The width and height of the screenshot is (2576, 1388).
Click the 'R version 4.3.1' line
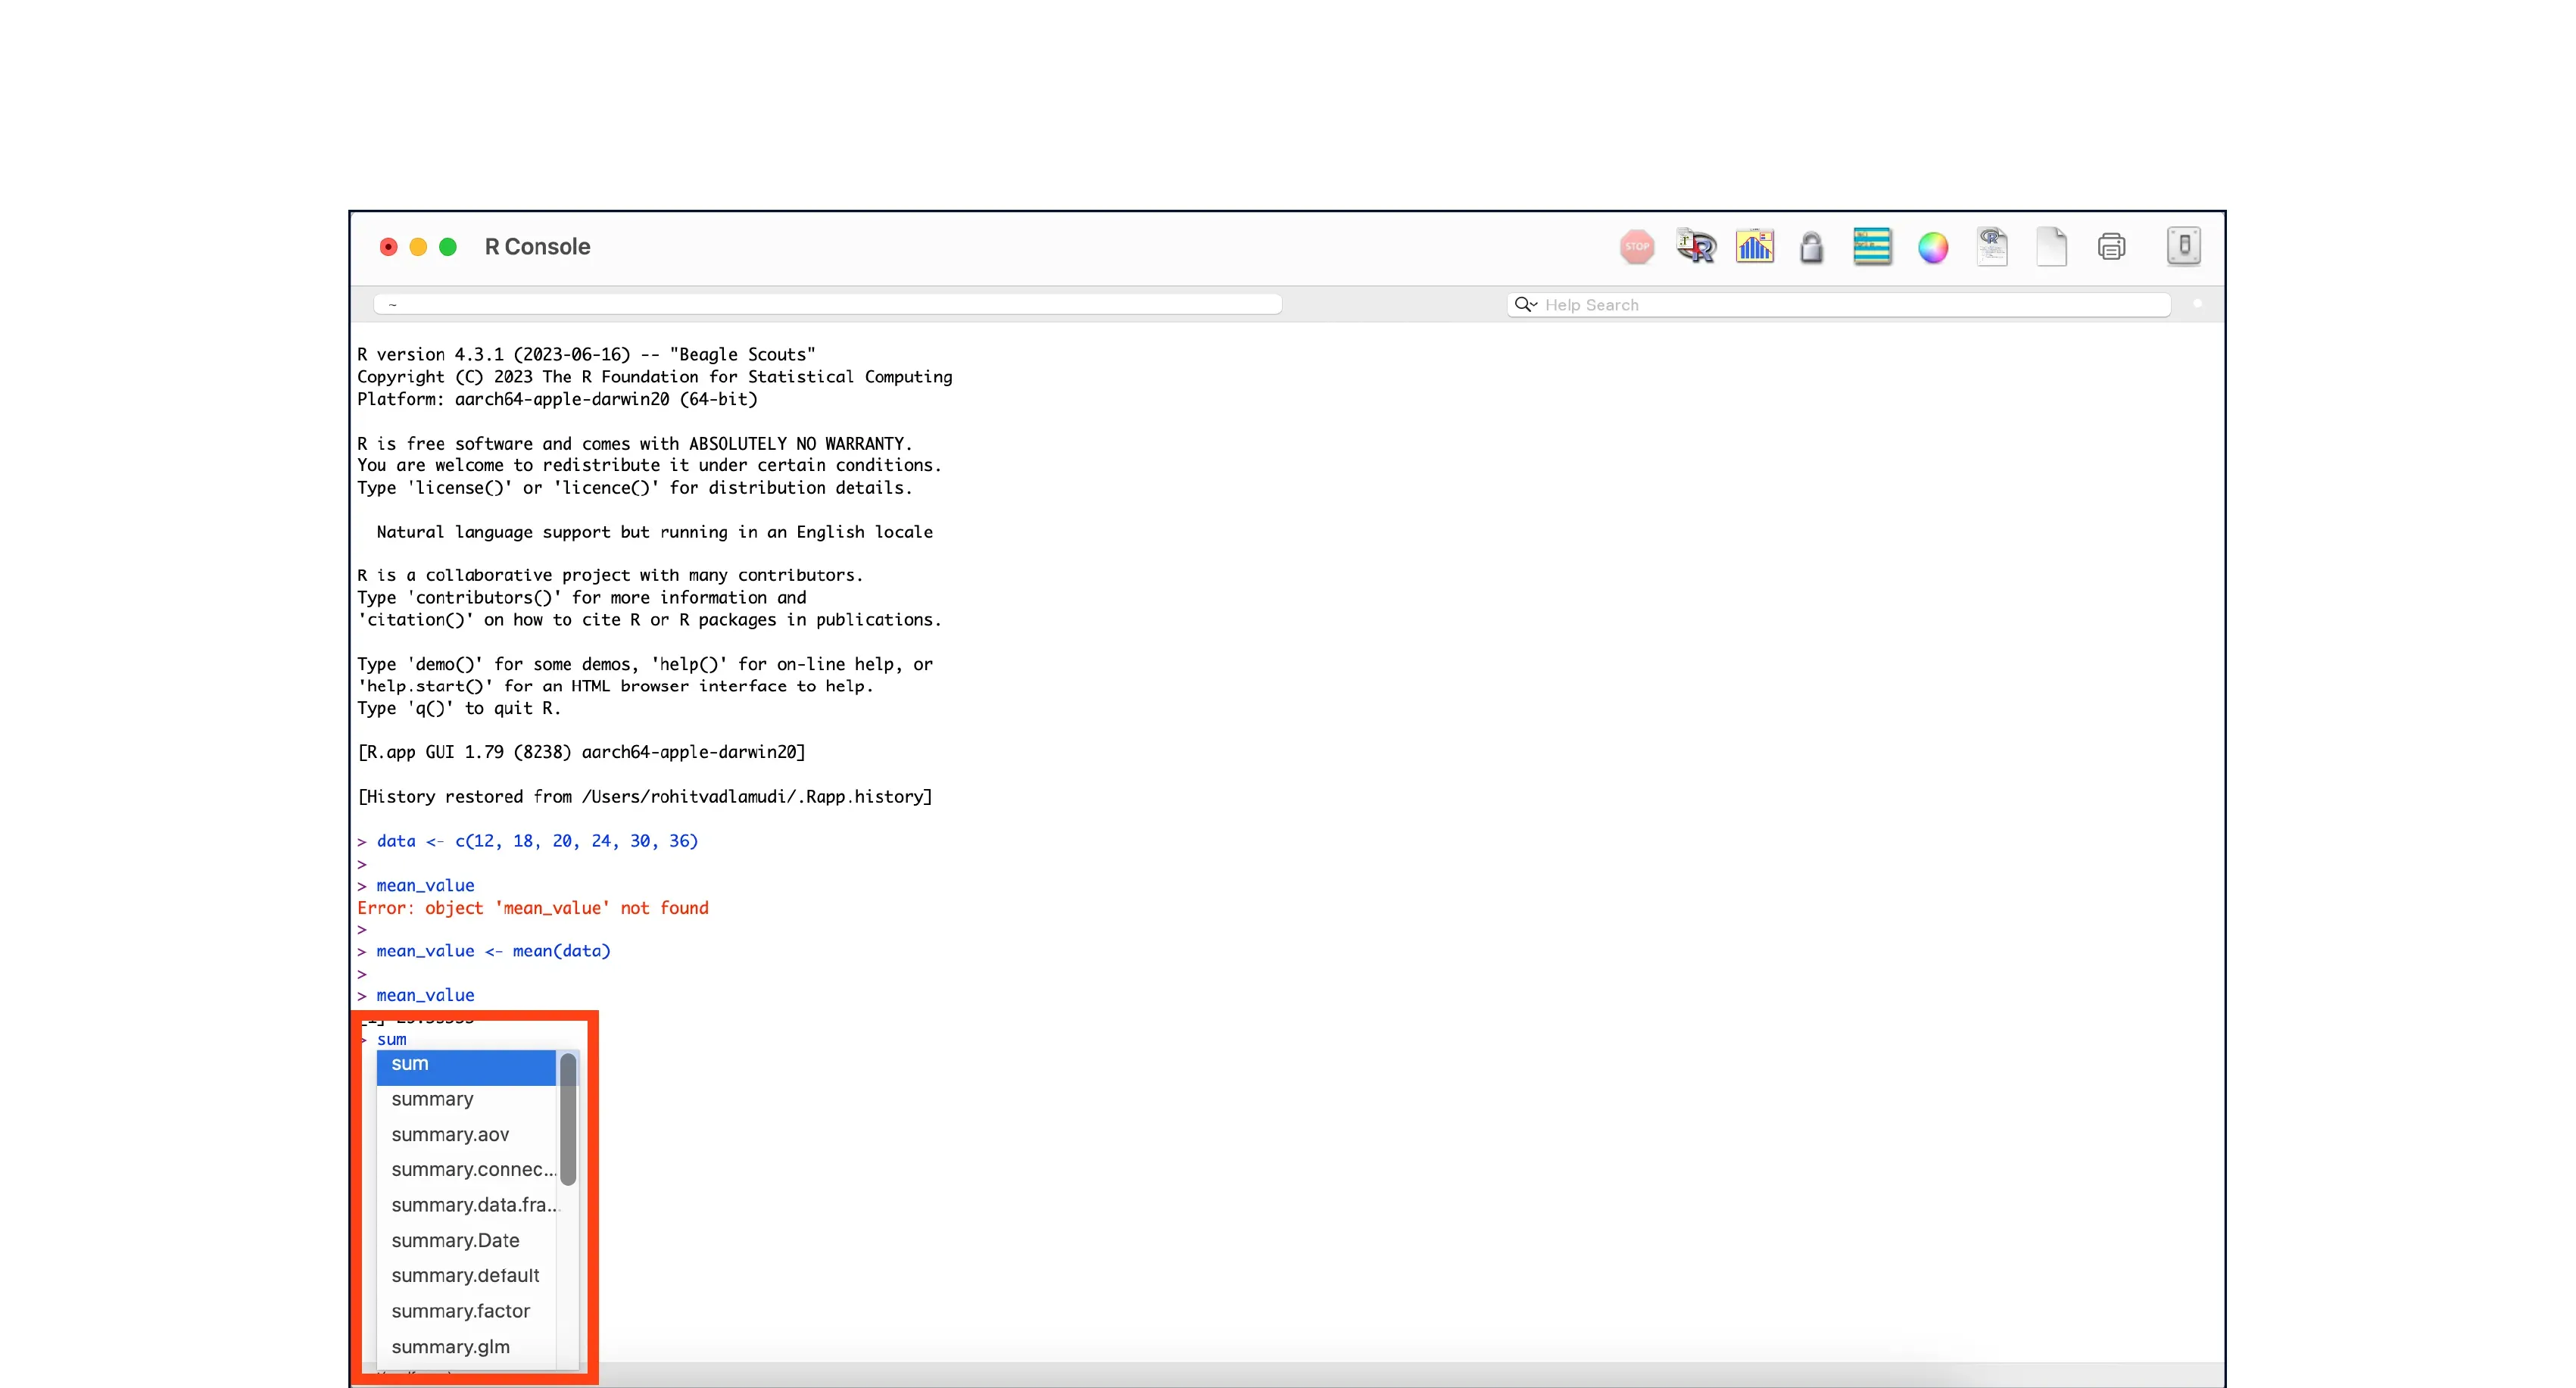586,354
